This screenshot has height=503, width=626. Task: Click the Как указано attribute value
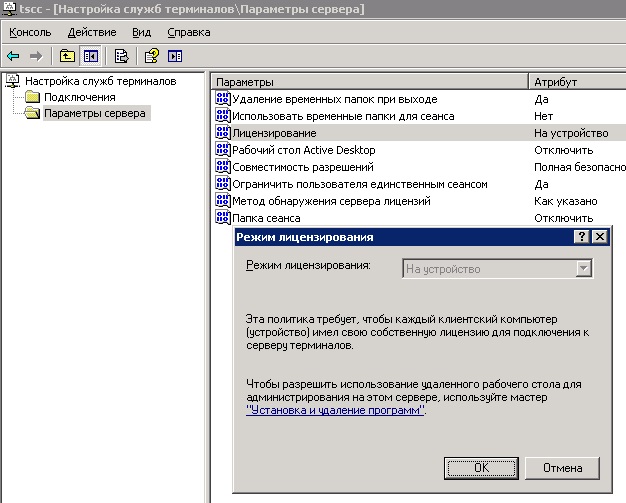[x=565, y=201]
